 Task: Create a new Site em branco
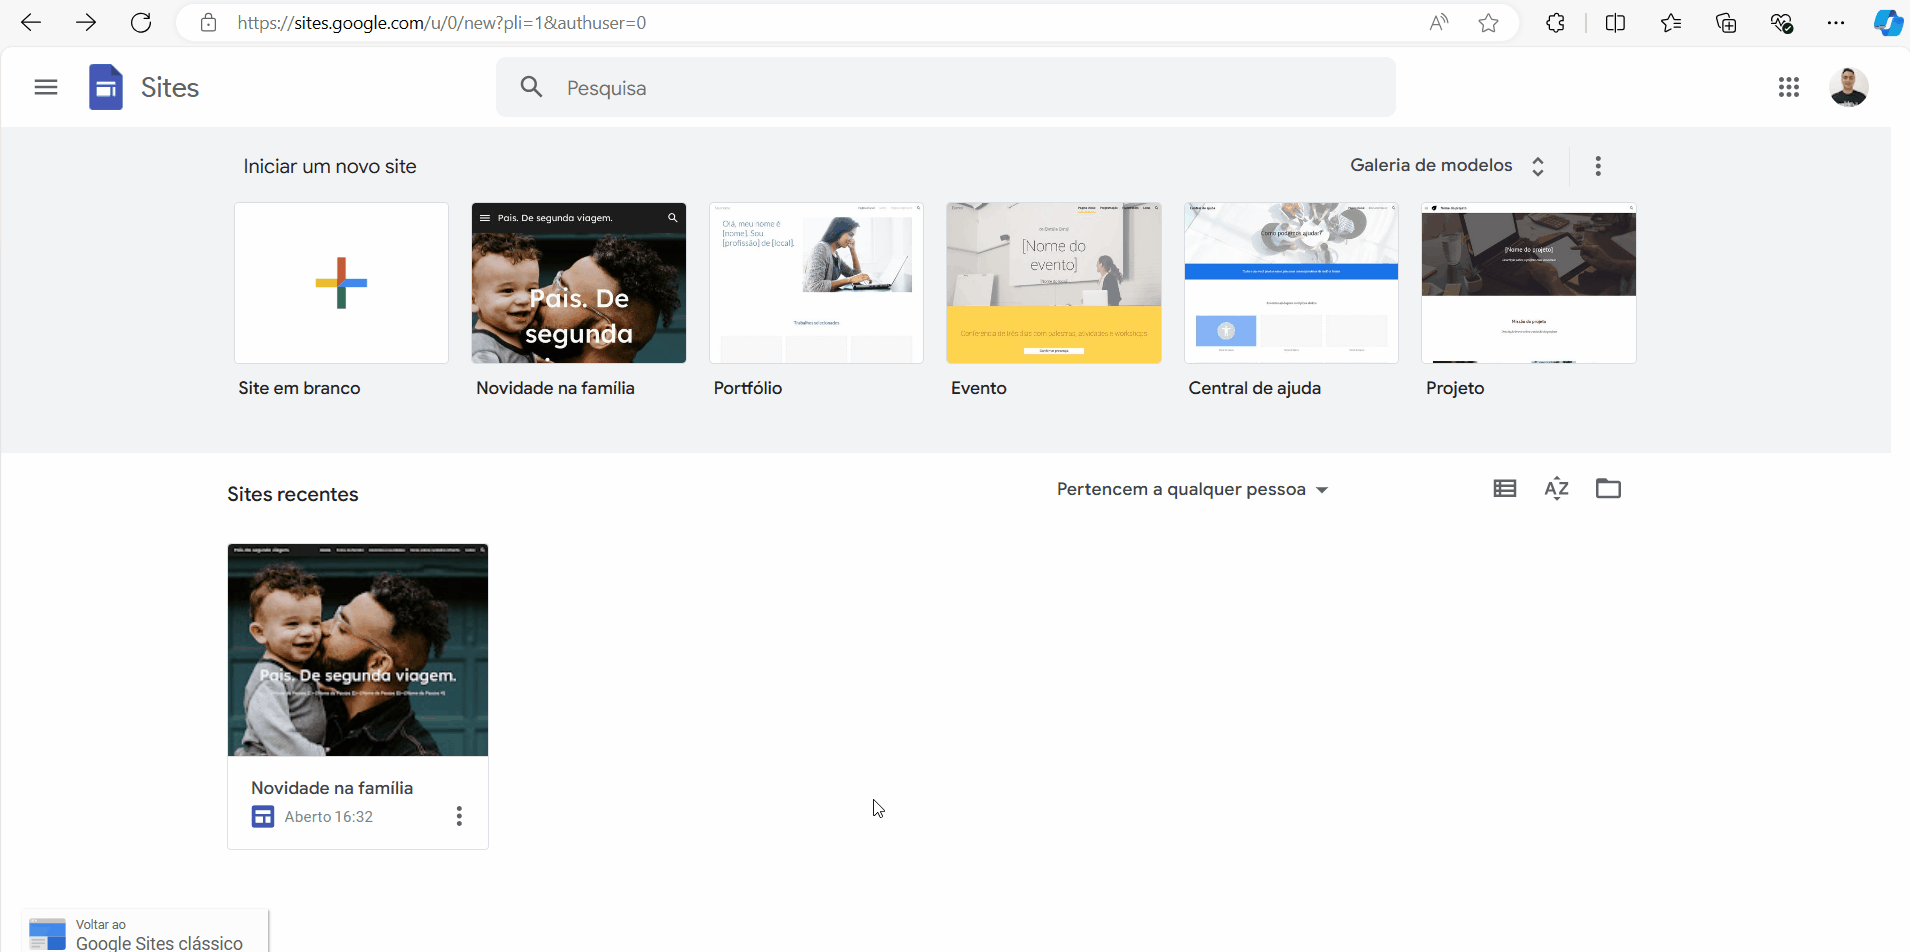(x=341, y=283)
